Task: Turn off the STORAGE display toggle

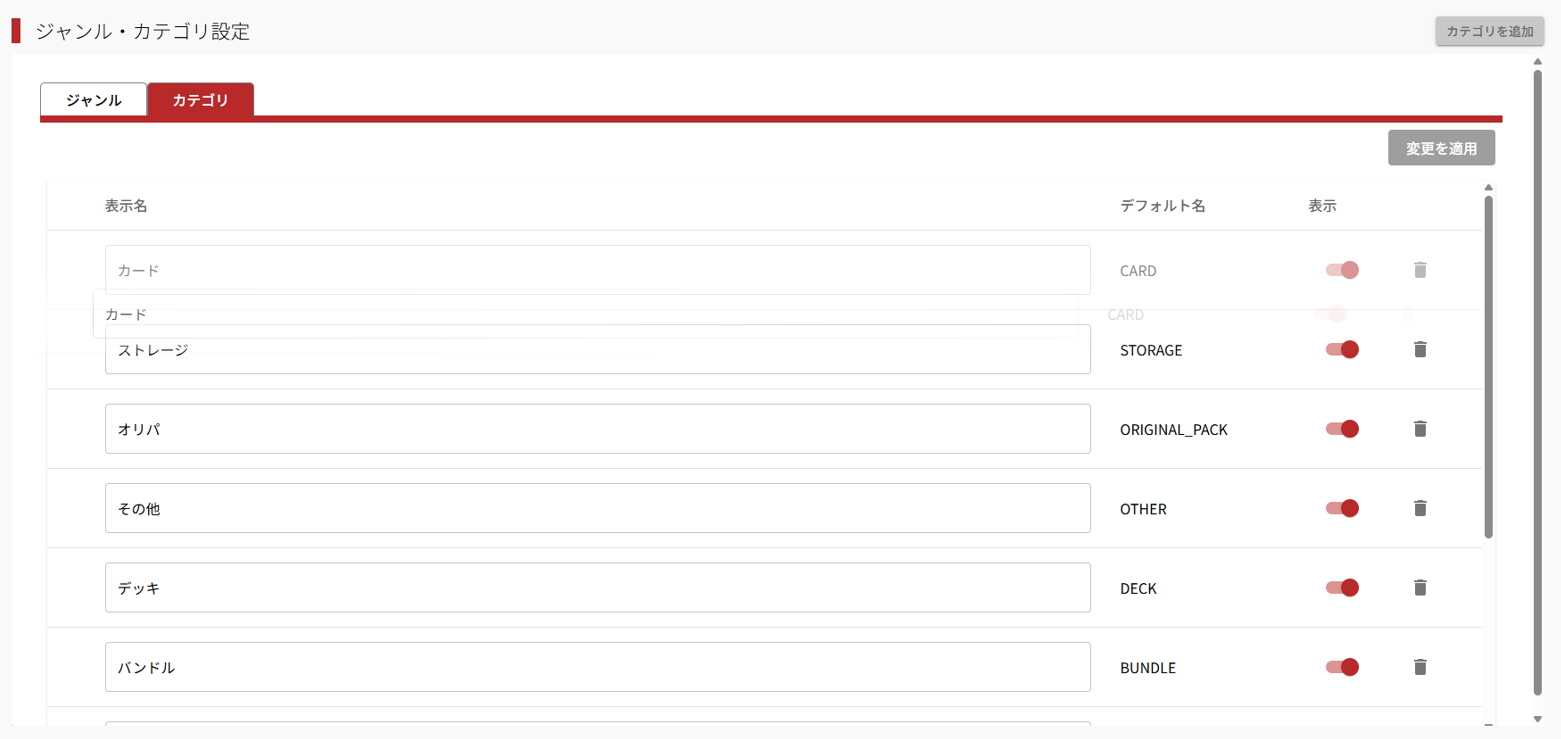Action: click(x=1342, y=349)
